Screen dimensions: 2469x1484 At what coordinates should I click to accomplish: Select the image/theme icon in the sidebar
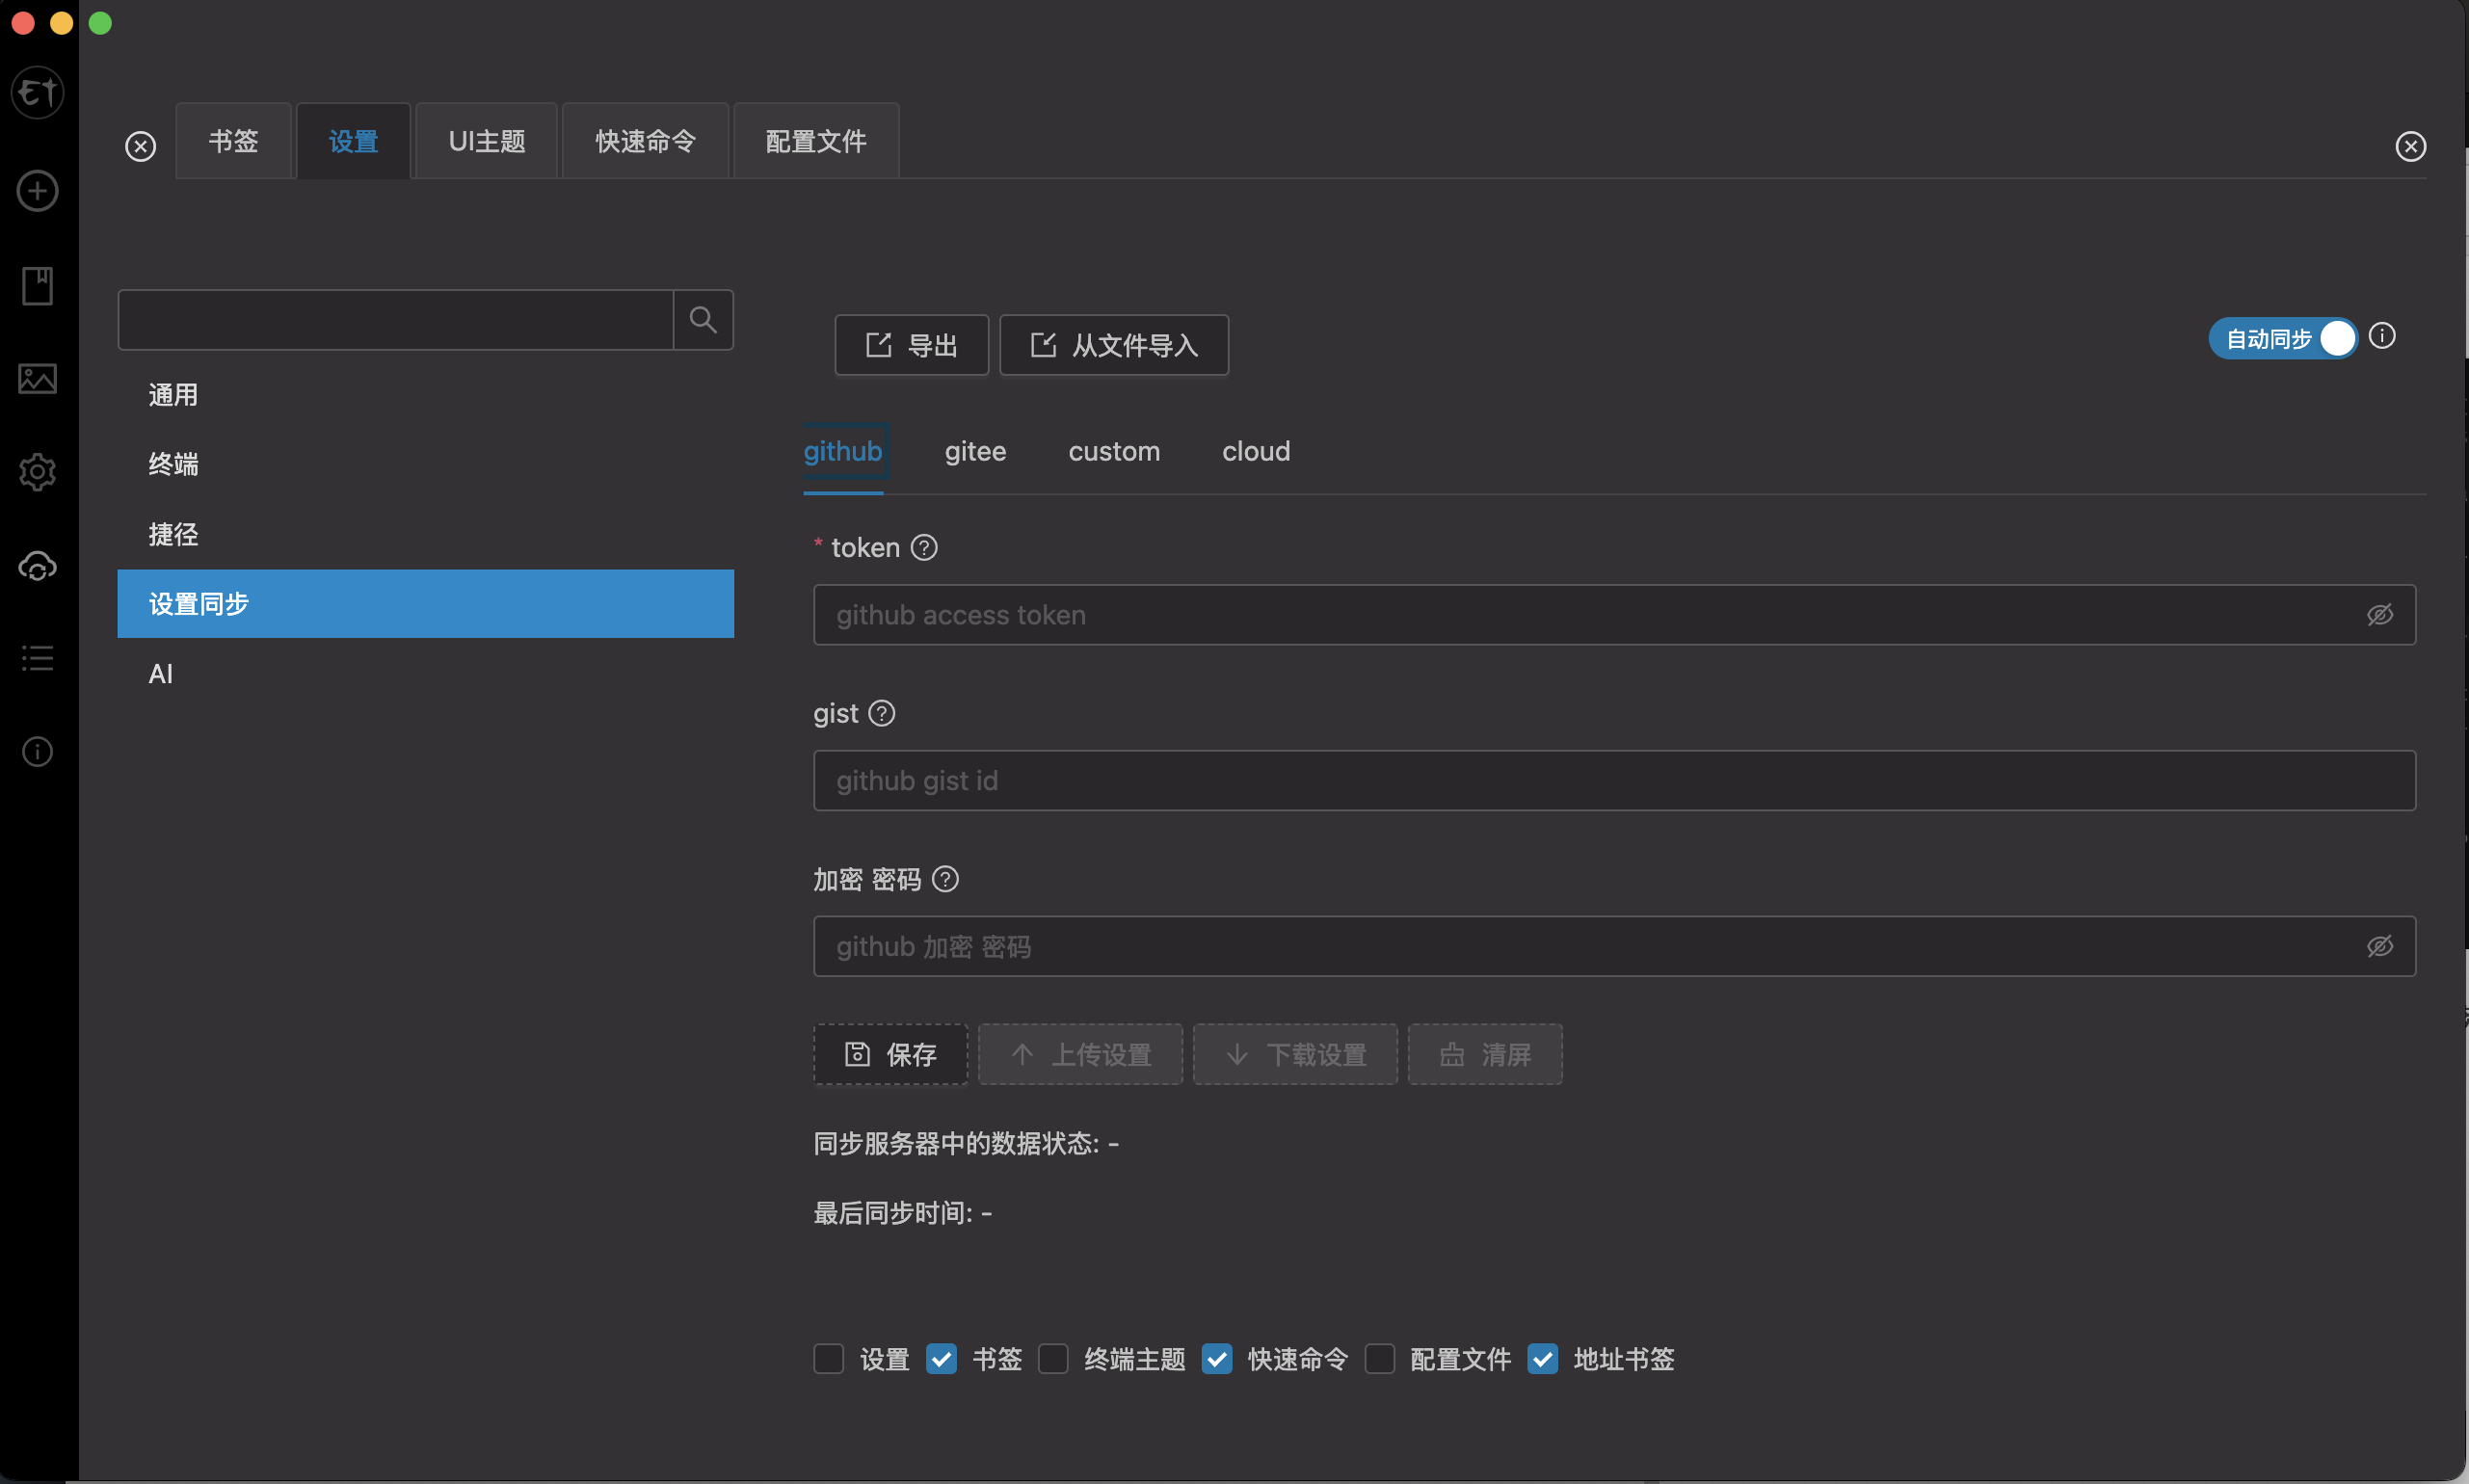point(37,379)
